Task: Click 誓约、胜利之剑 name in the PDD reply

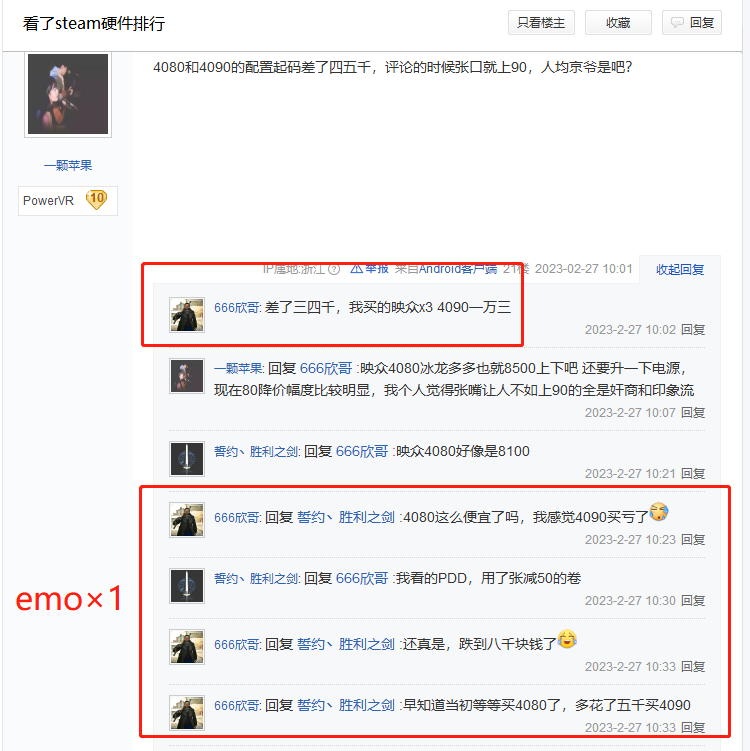Action: pos(256,579)
